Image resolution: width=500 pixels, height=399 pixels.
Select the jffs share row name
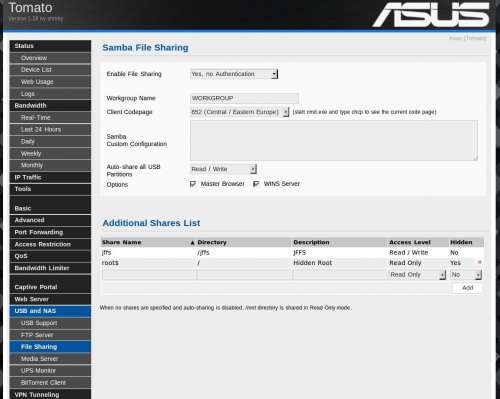107,253
